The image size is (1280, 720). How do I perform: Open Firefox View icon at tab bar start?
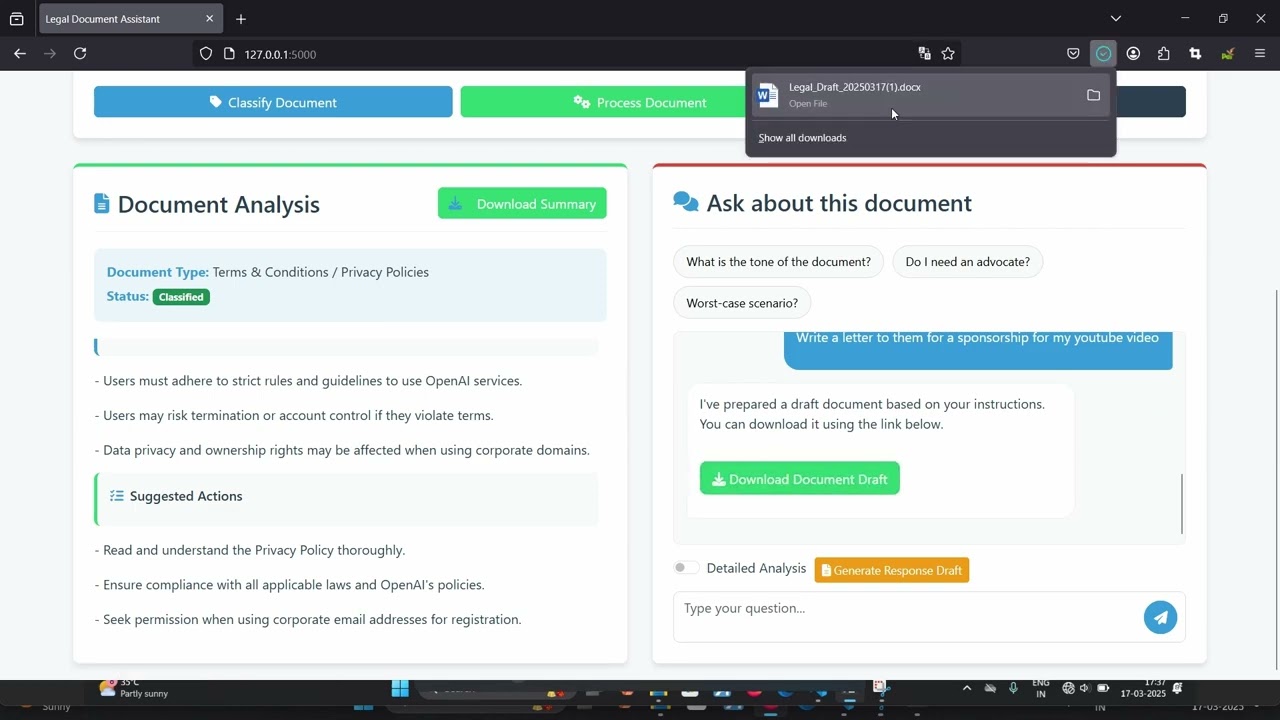[17, 19]
